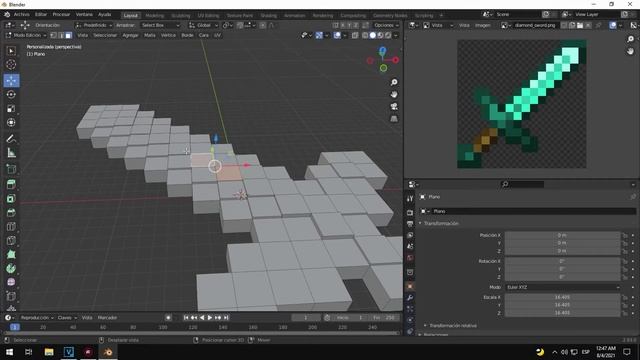
Task: Toggle camera view with the camera icon
Action: pos(394,107)
